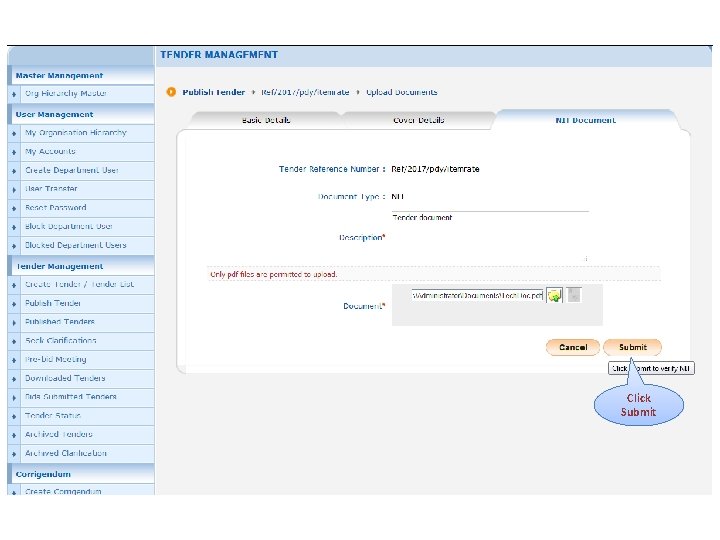720x540 pixels.
Task: Click arrow icon beside Seek Clarifications
Action: [x=14, y=342]
